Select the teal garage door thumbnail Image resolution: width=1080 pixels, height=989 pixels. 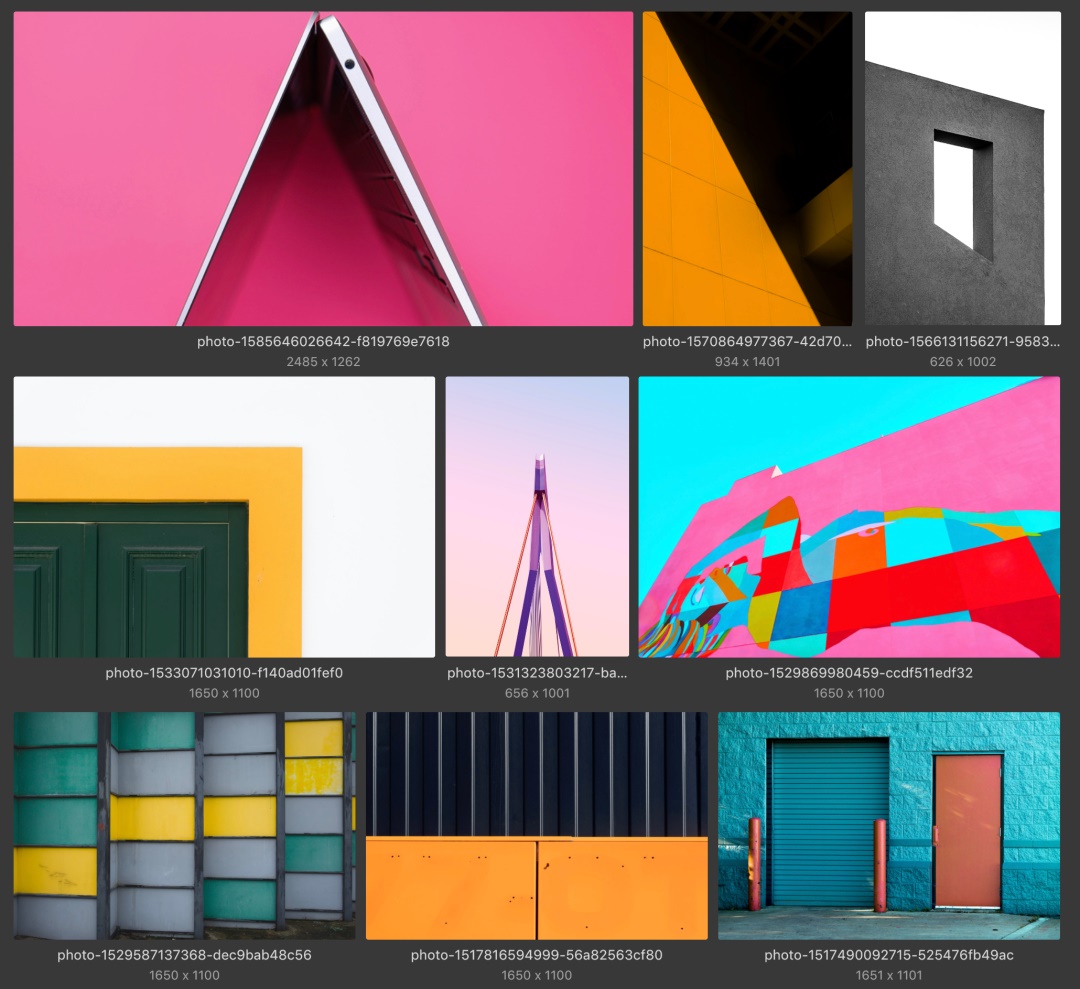(x=889, y=826)
